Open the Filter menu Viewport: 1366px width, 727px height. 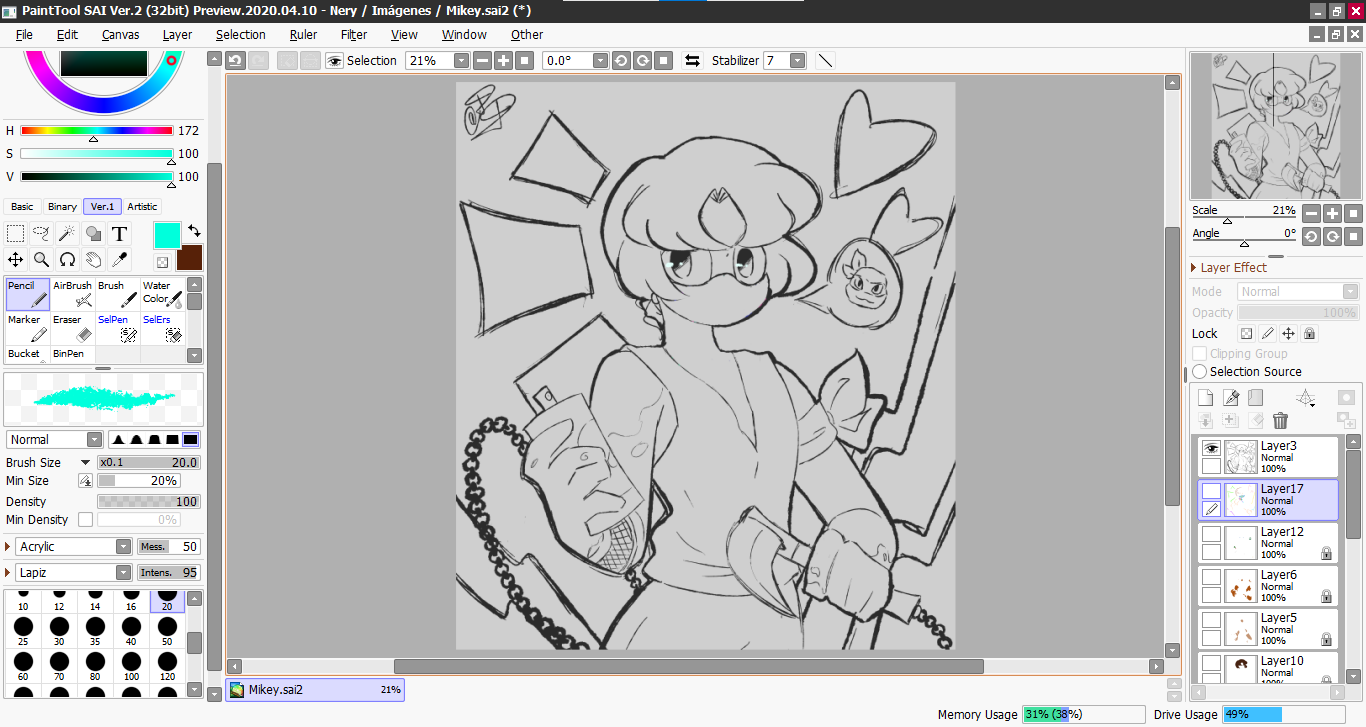tap(354, 35)
